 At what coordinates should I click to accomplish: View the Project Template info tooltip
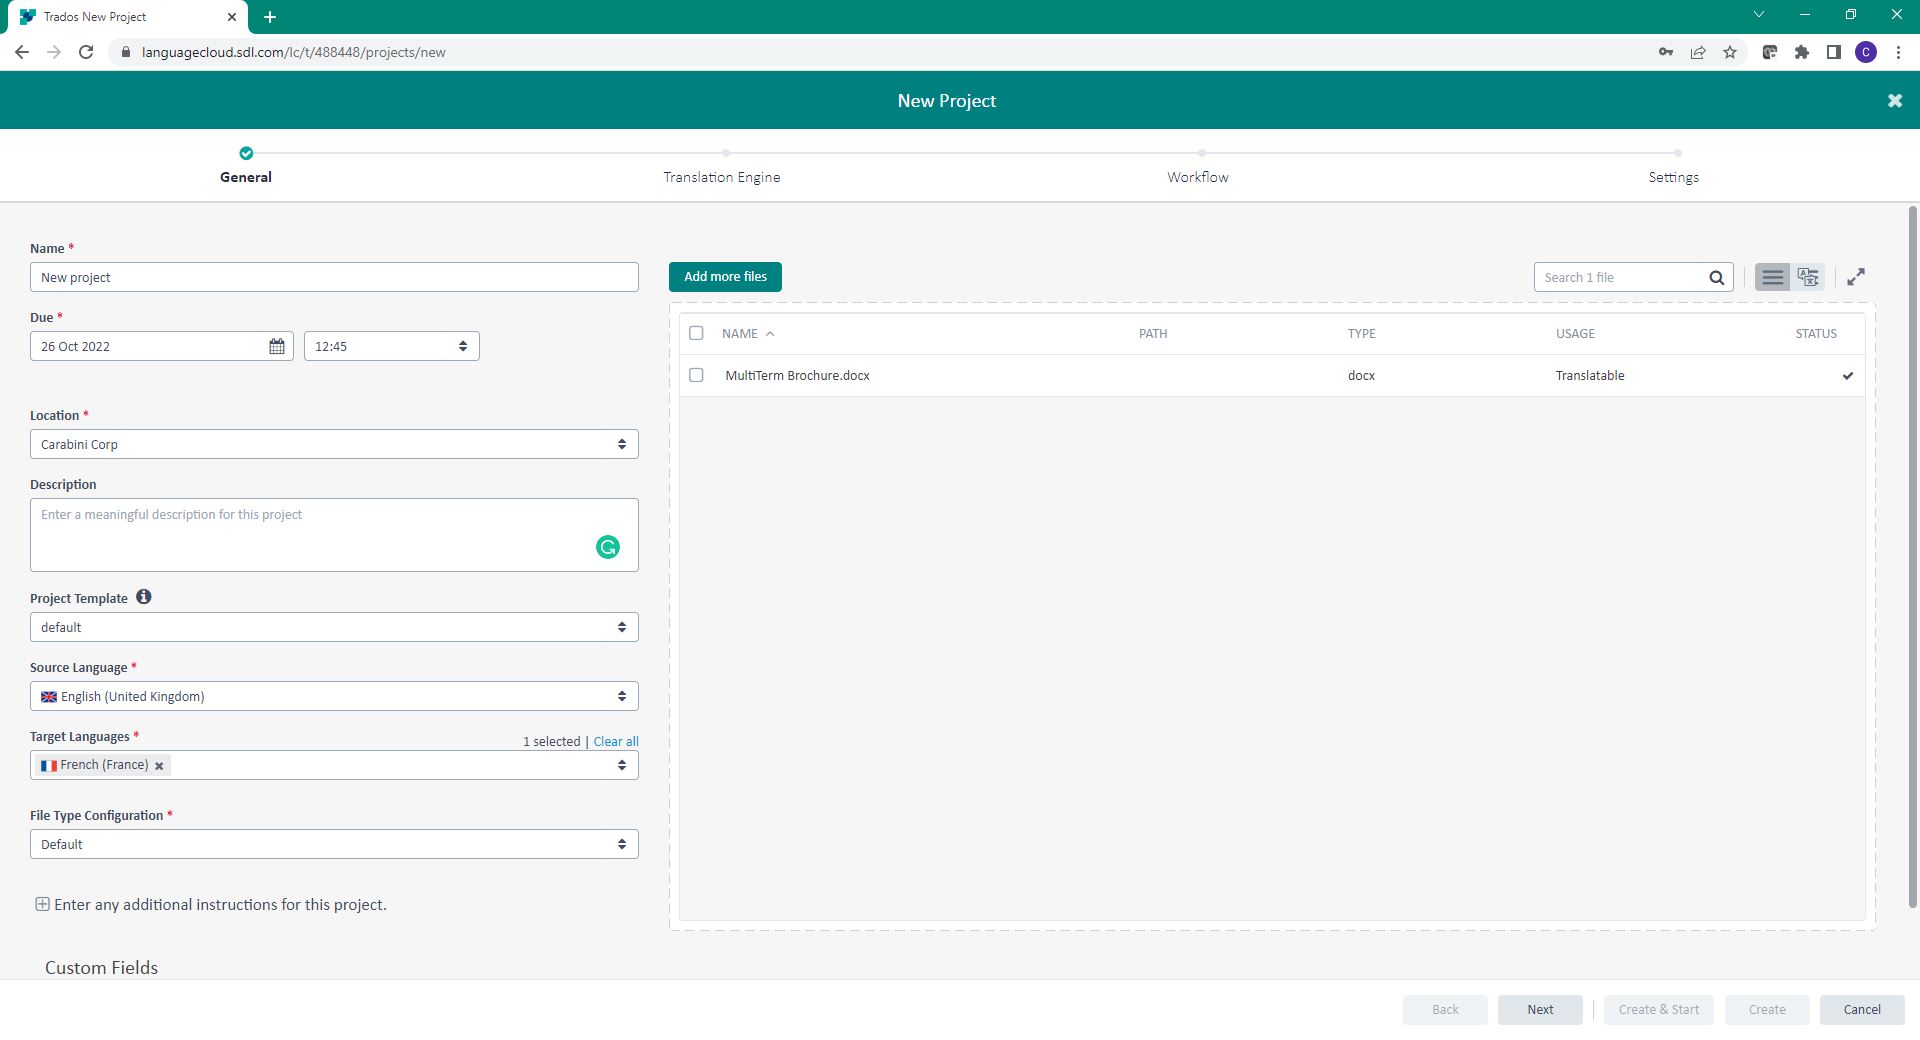point(143,597)
